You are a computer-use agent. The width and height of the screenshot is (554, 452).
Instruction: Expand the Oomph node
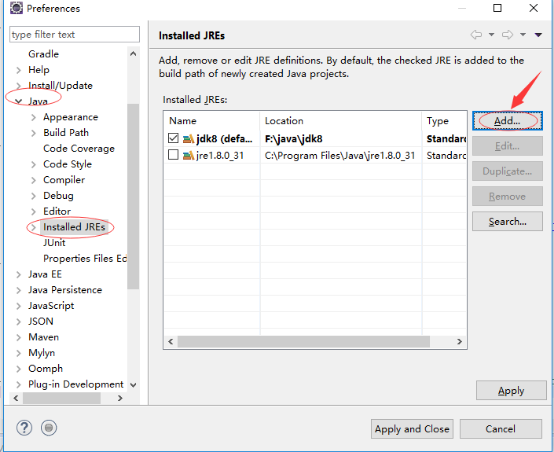click(19, 369)
